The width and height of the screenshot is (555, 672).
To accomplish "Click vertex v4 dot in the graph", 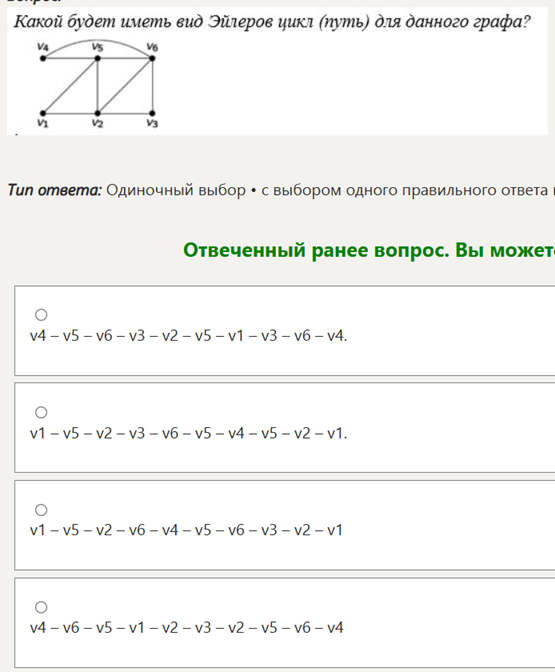I will (43, 58).
